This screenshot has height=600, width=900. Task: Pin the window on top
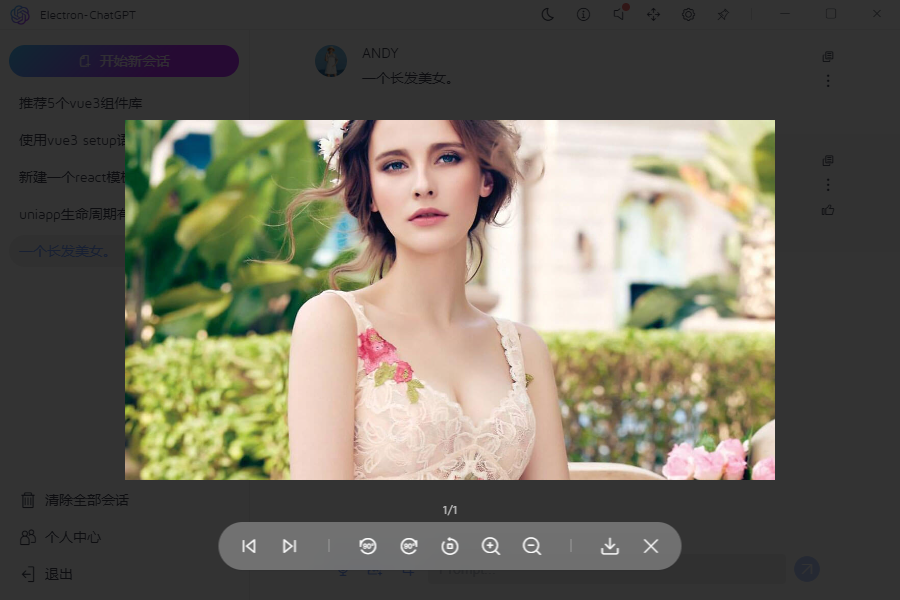[723, 14]
